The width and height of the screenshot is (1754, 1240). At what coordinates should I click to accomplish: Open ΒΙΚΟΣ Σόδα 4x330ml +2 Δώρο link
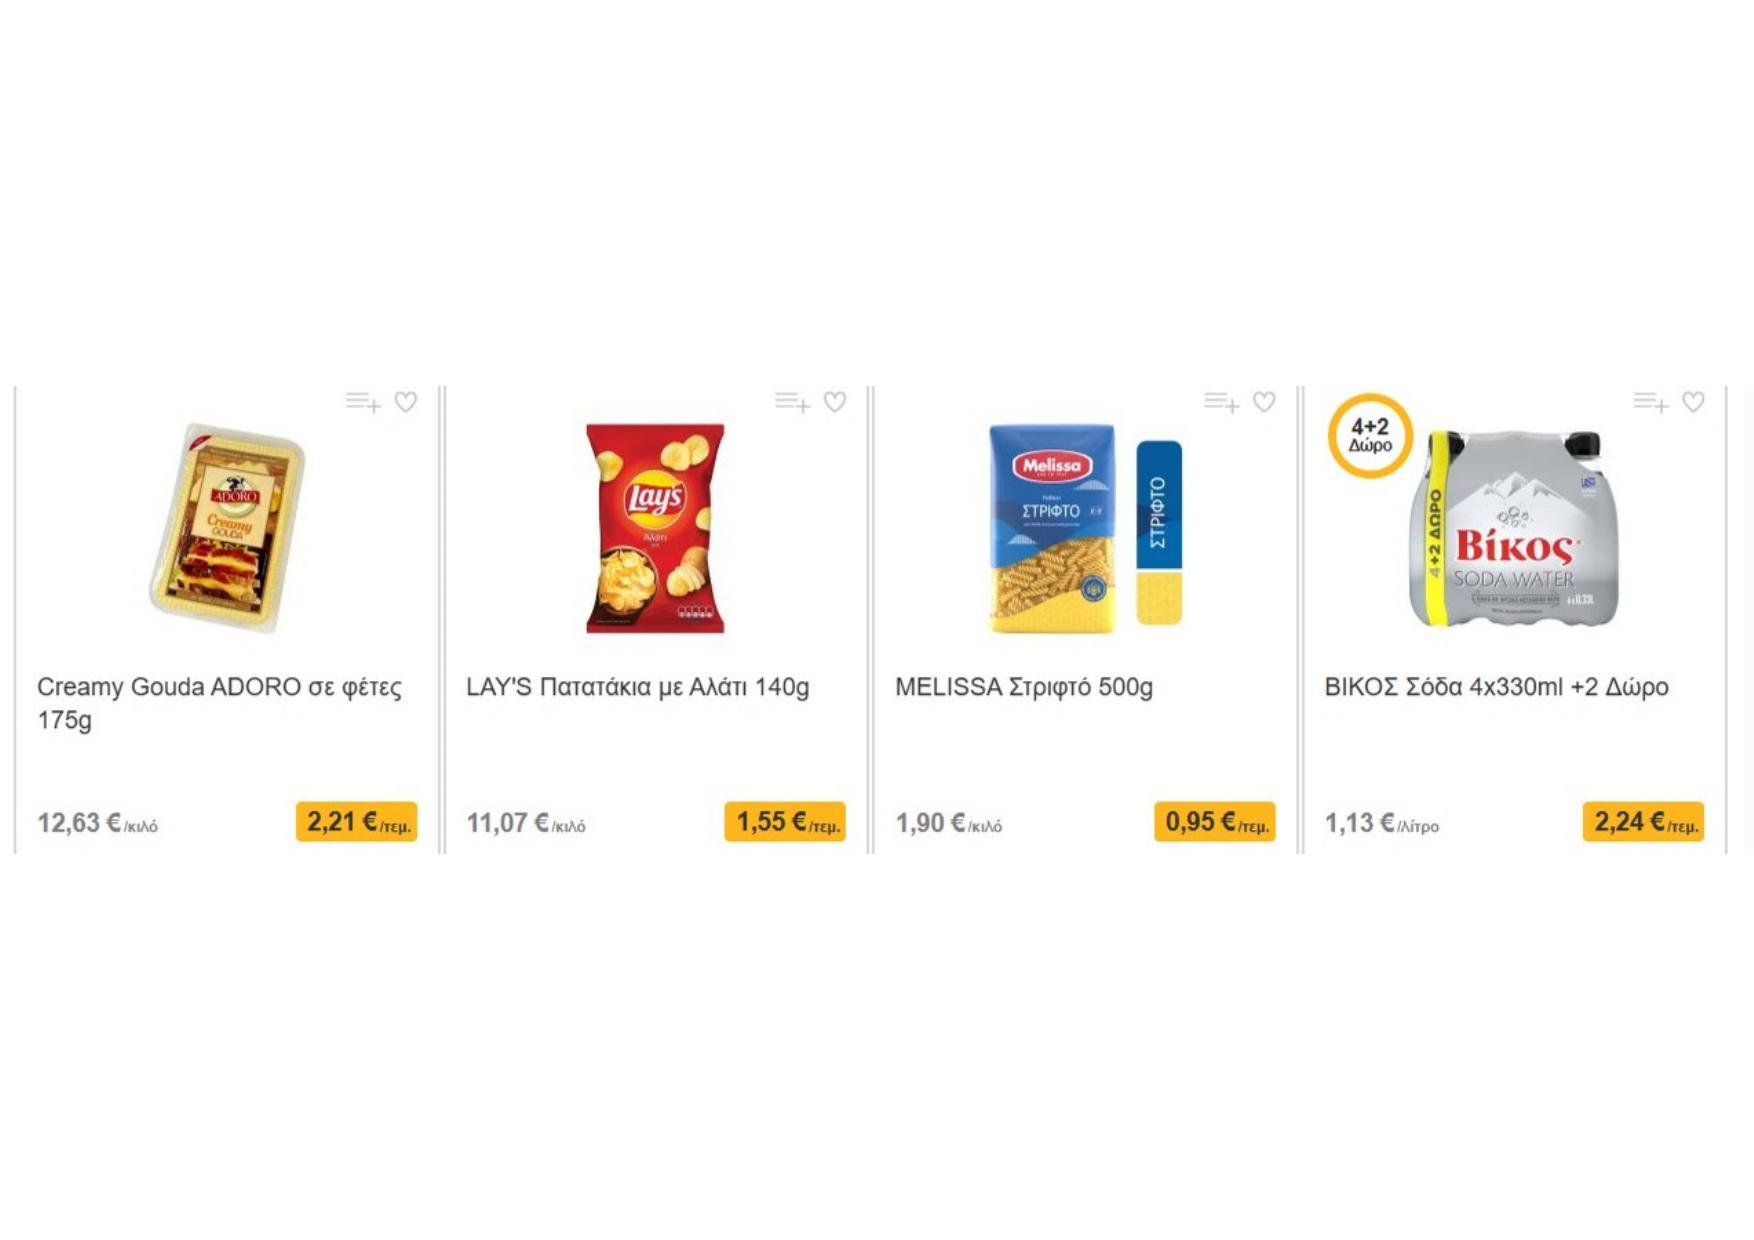[1497, 687]
